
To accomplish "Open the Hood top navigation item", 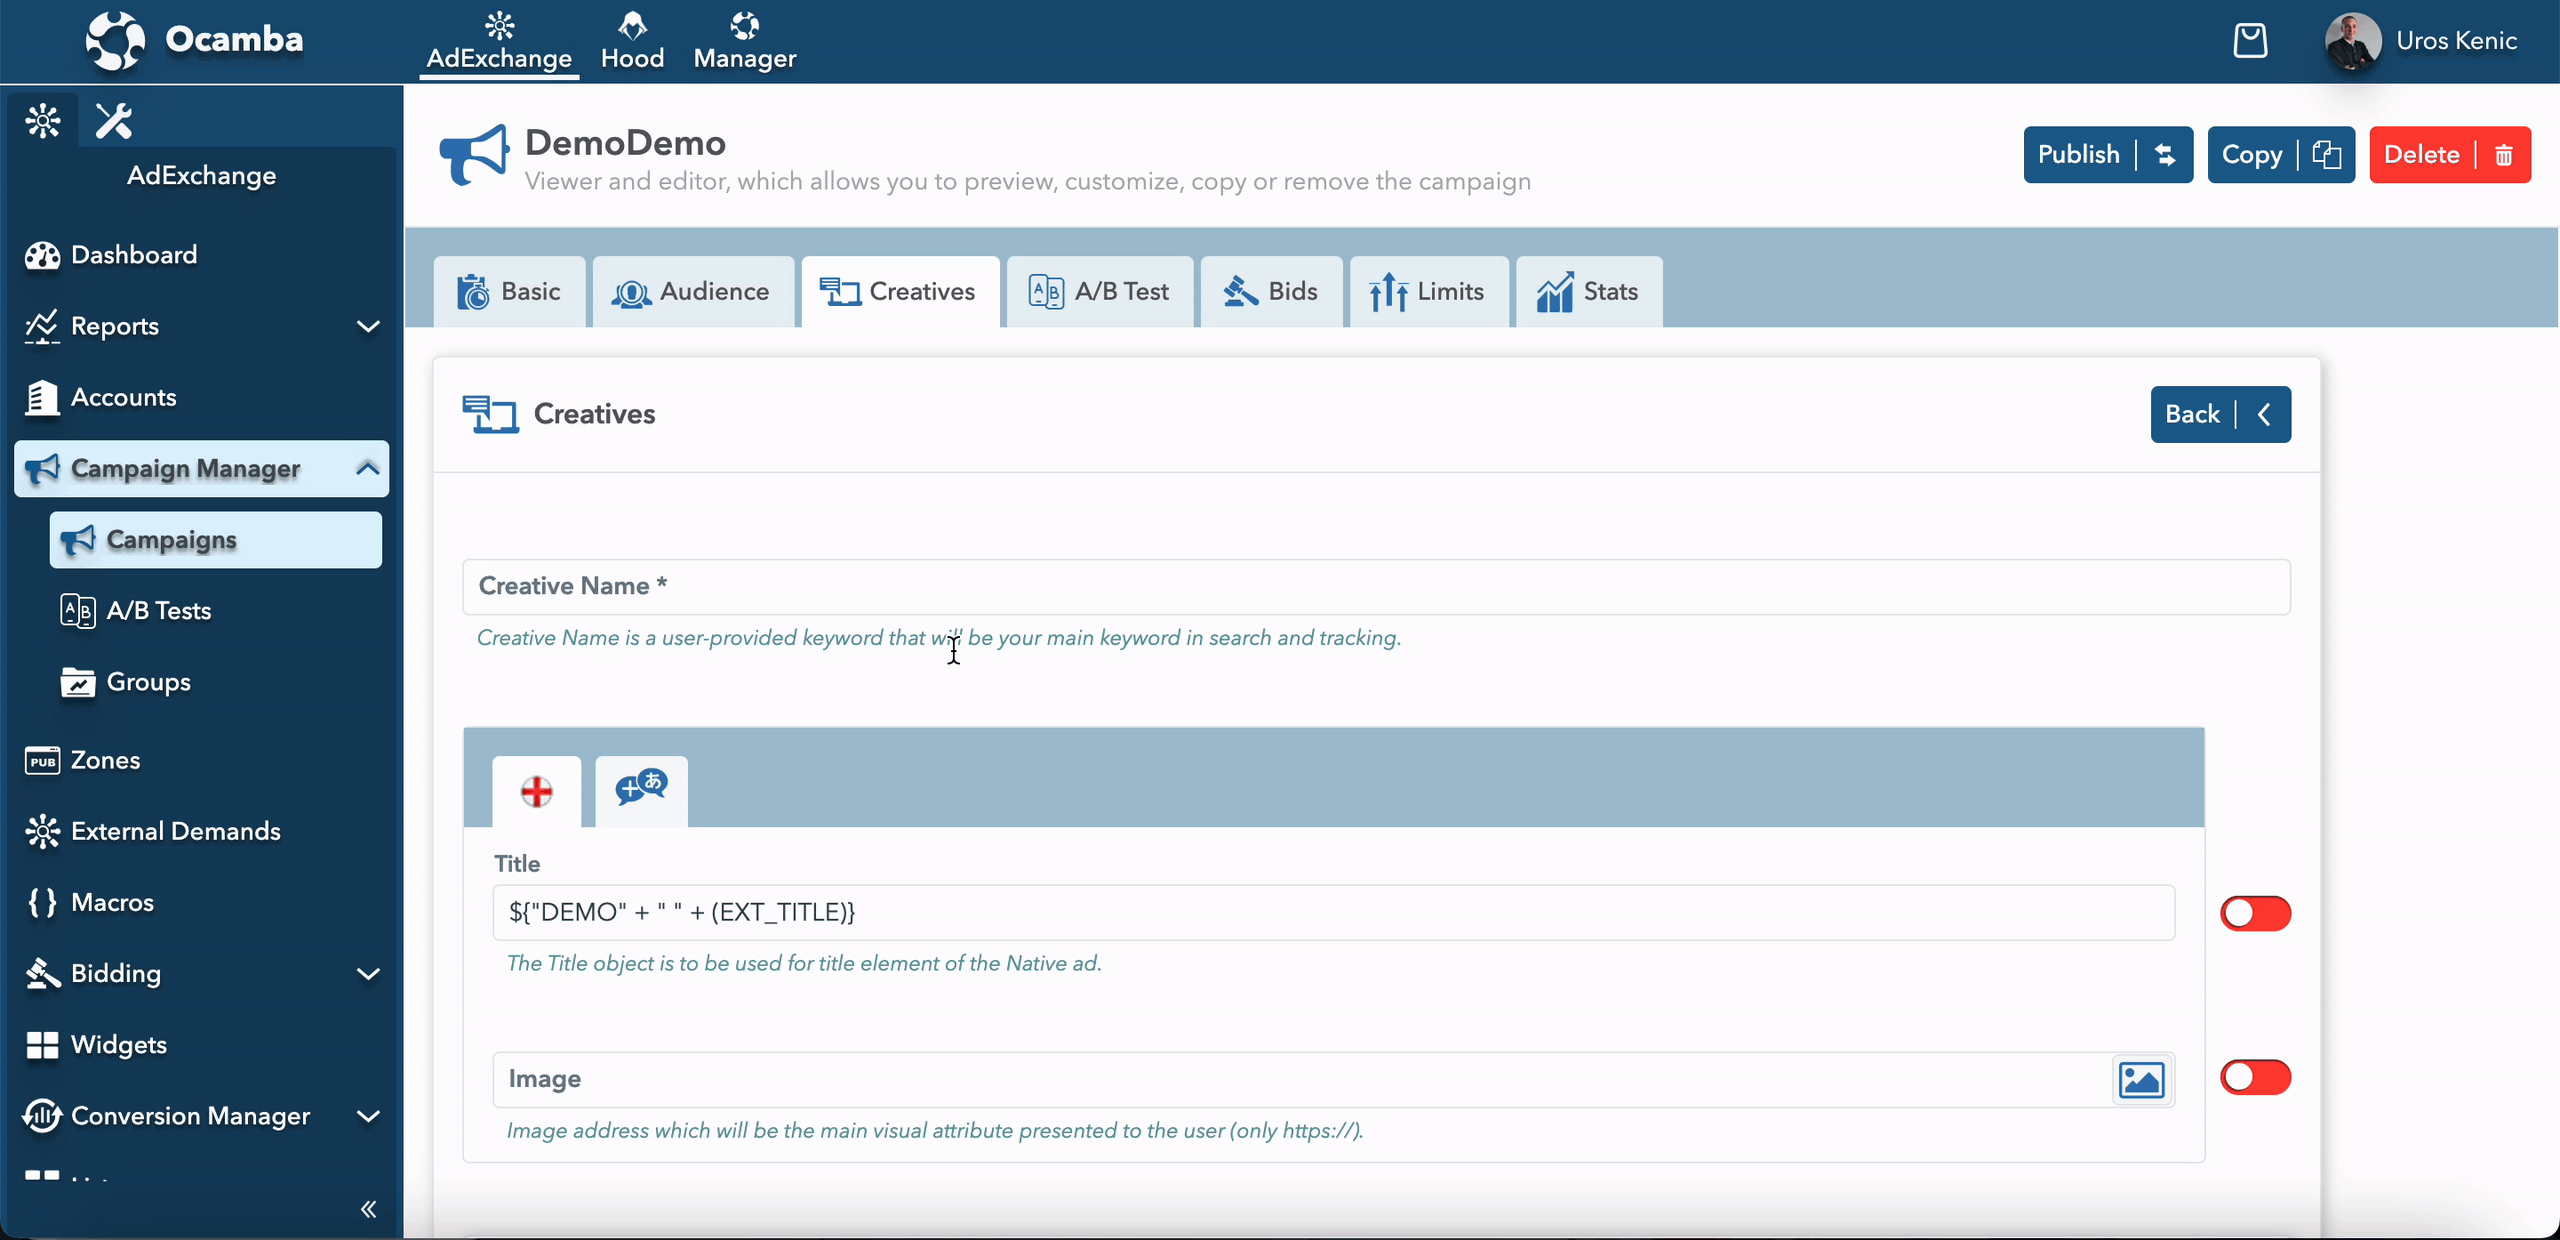I will [x=632, y=42].
